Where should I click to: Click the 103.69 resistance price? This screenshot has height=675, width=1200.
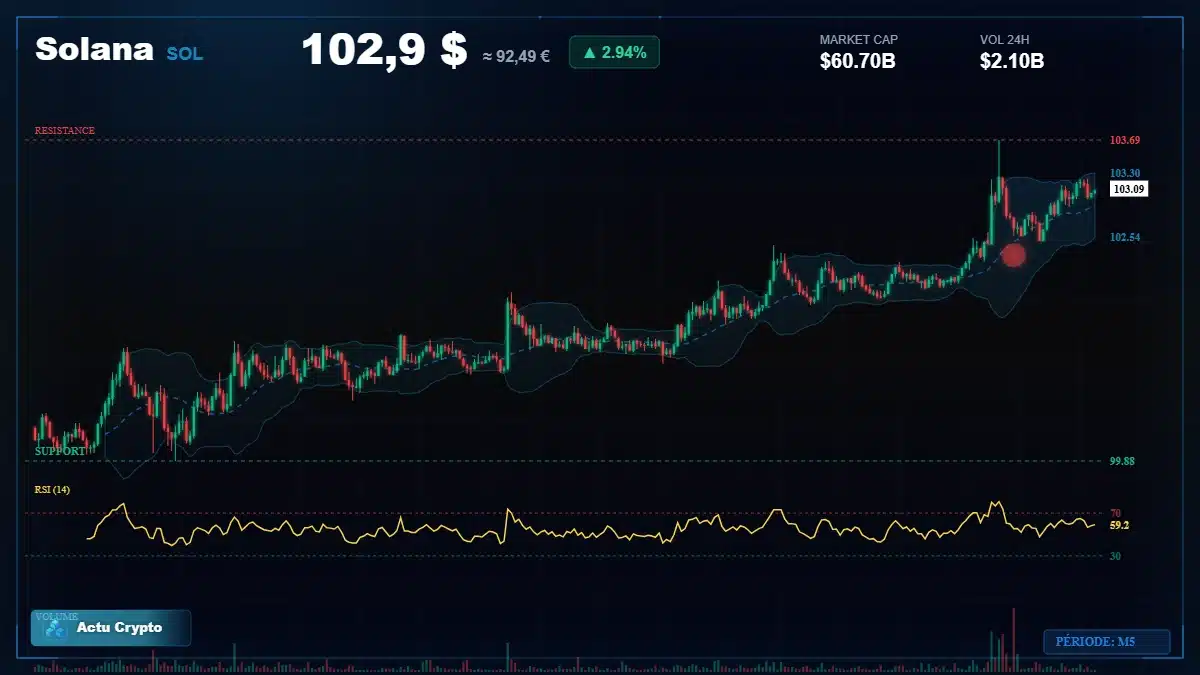click(x=1125, y=140)
